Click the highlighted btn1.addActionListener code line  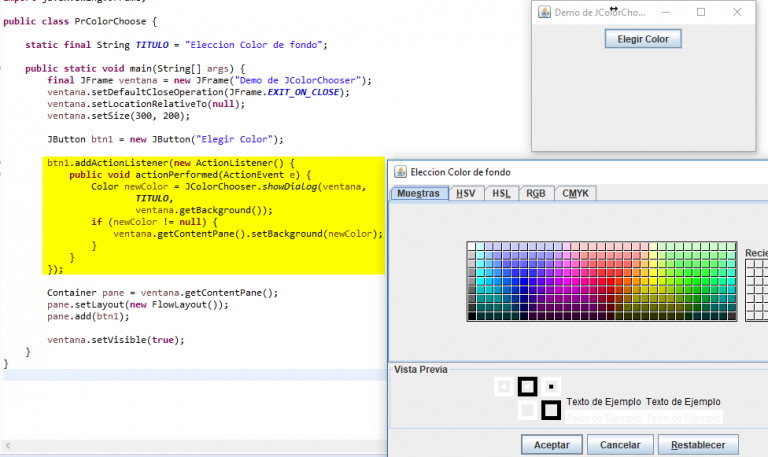tap(171, 161)
